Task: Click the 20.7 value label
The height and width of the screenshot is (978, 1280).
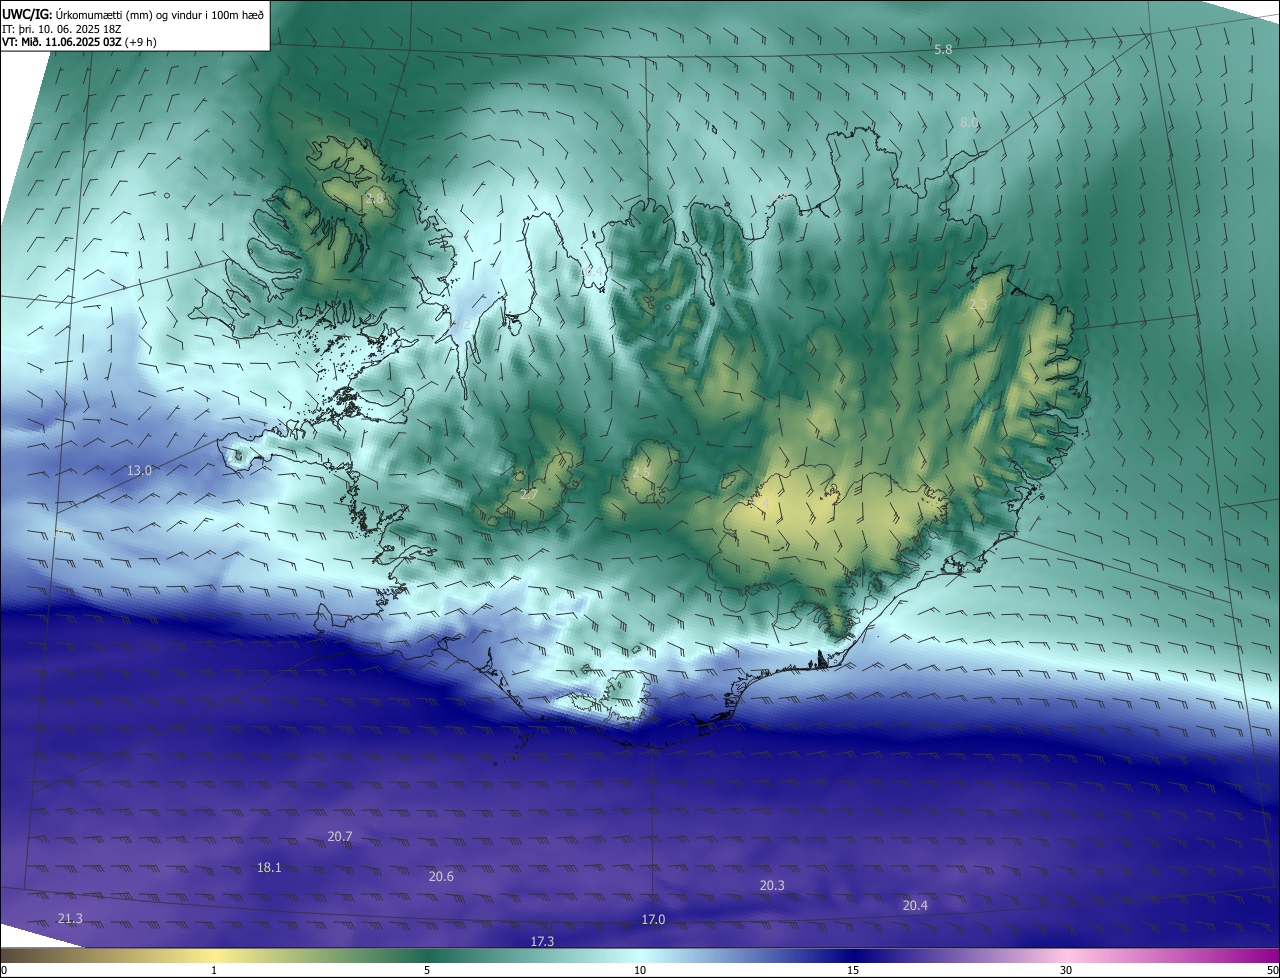Action: pyautogui.click(x=340, y=836)
